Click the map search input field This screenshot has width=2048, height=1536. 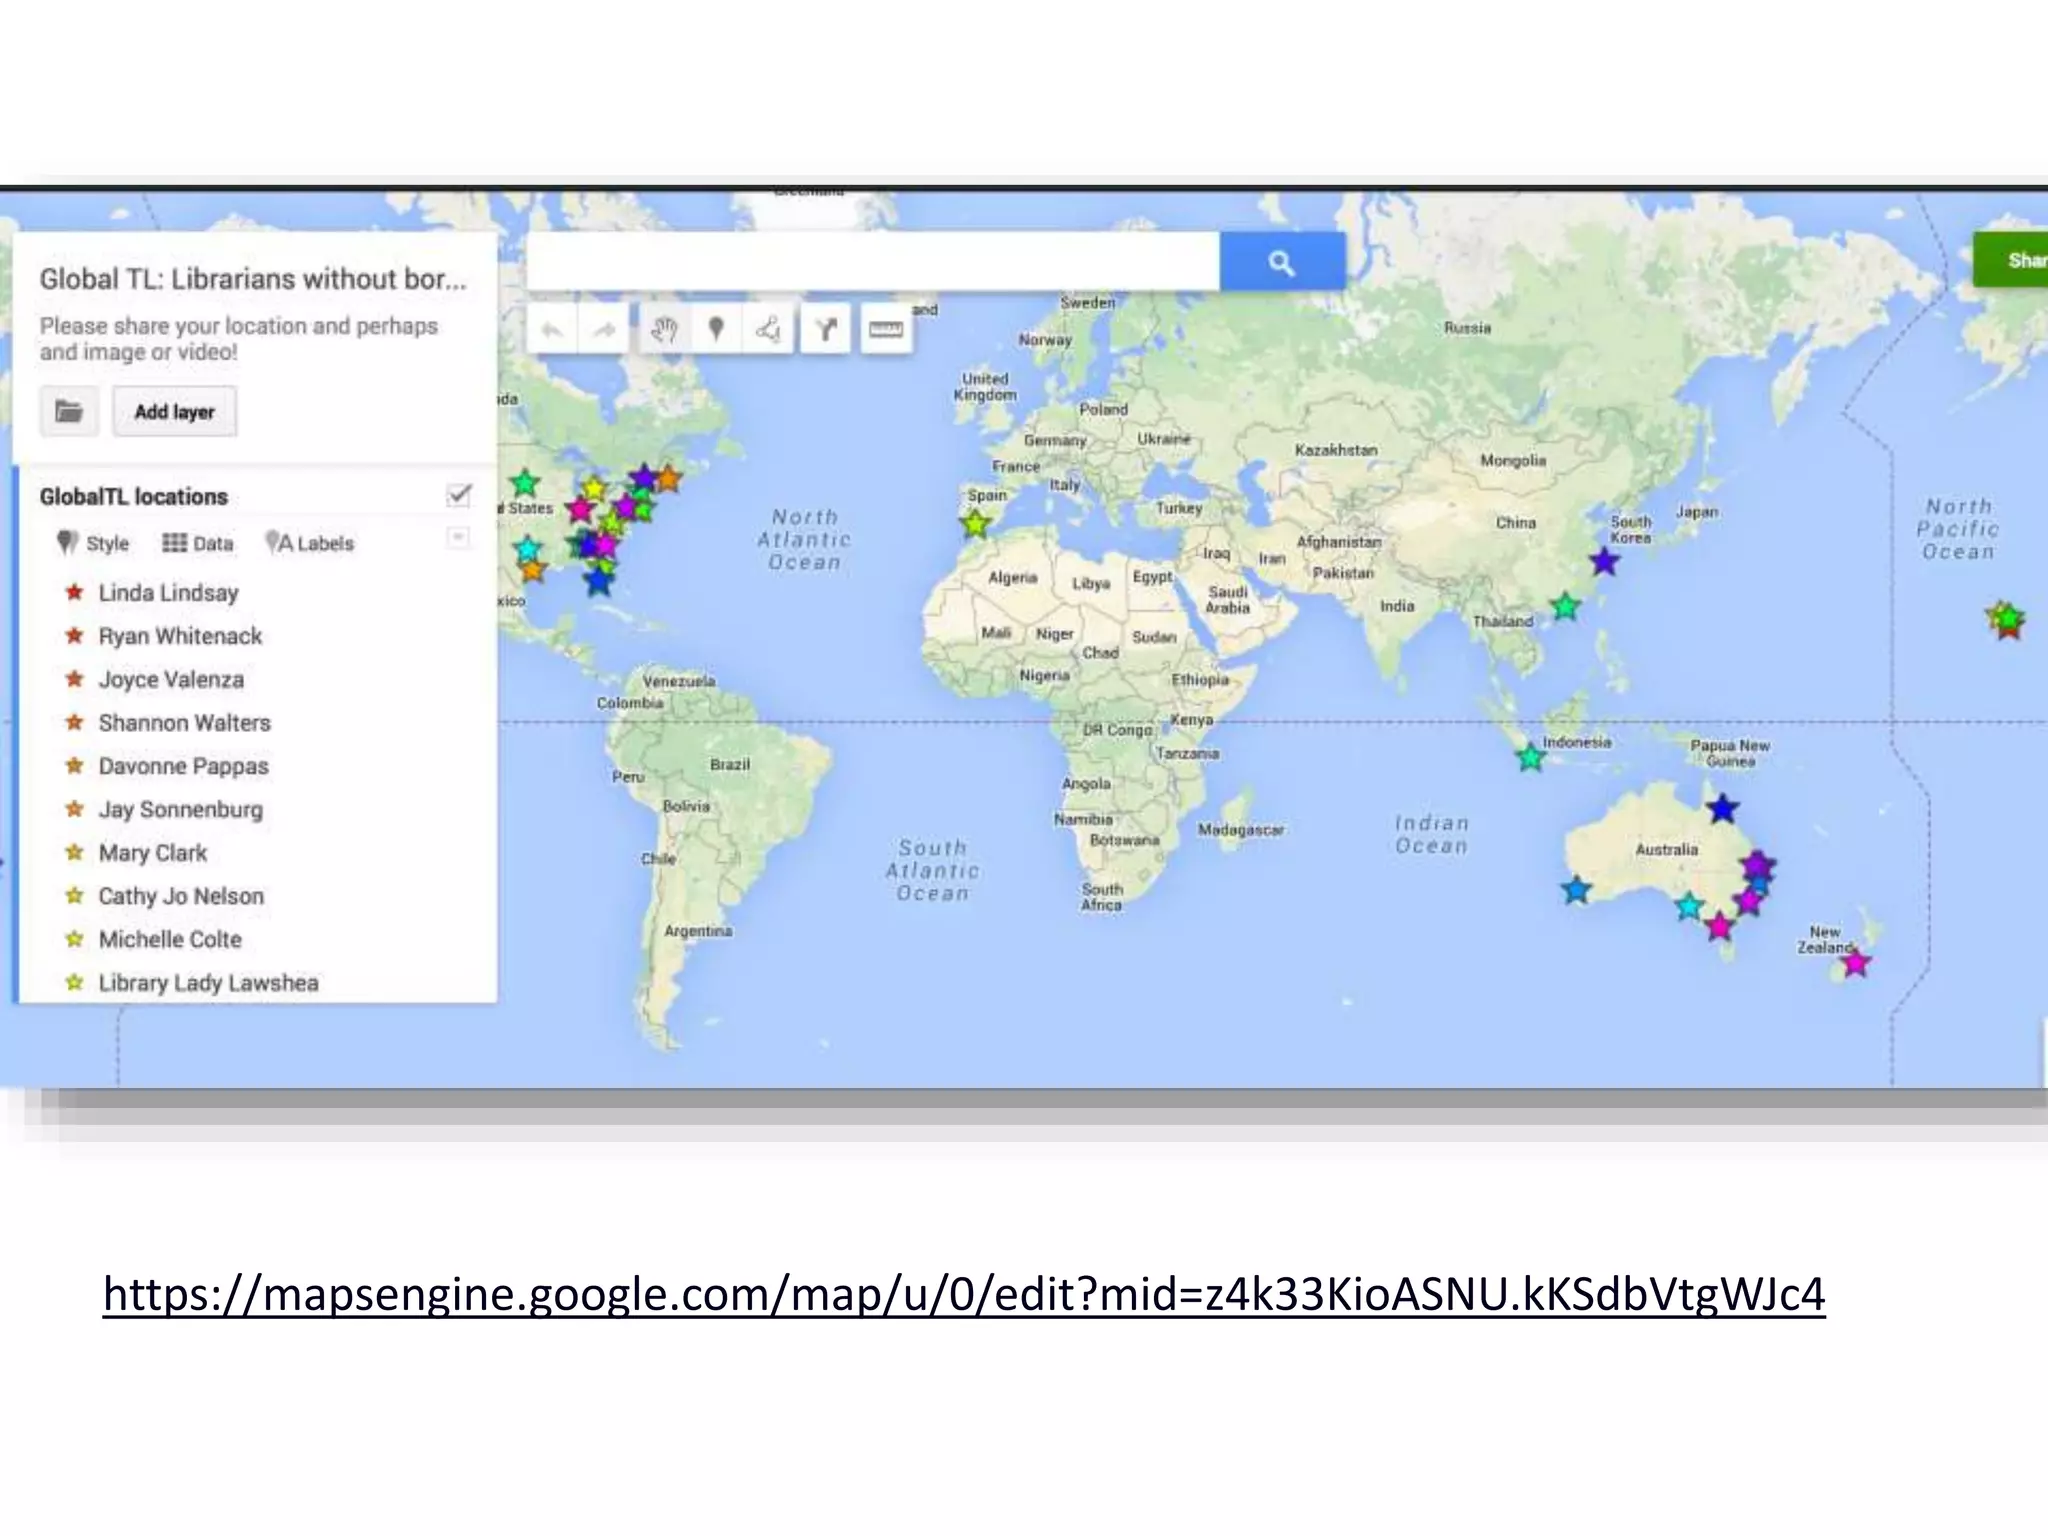pyautogui.click(x=873, y=262)
